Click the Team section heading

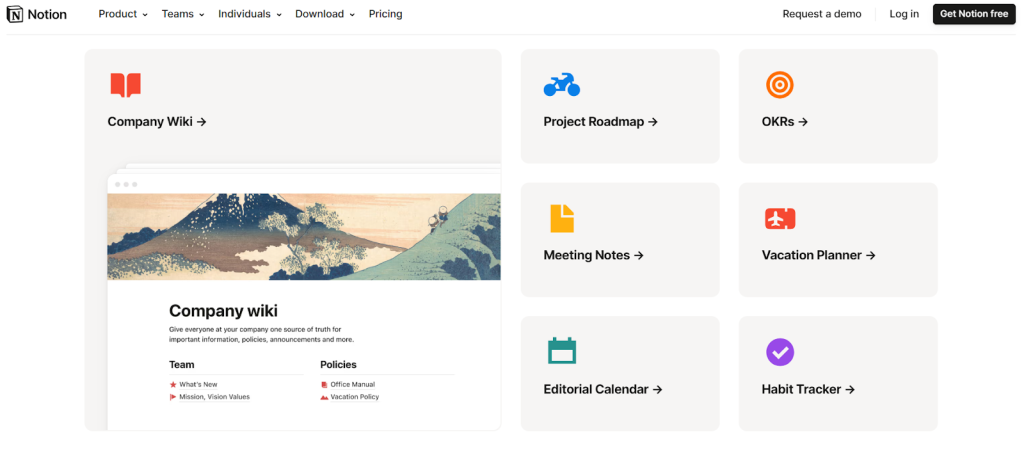coord(182,364)
